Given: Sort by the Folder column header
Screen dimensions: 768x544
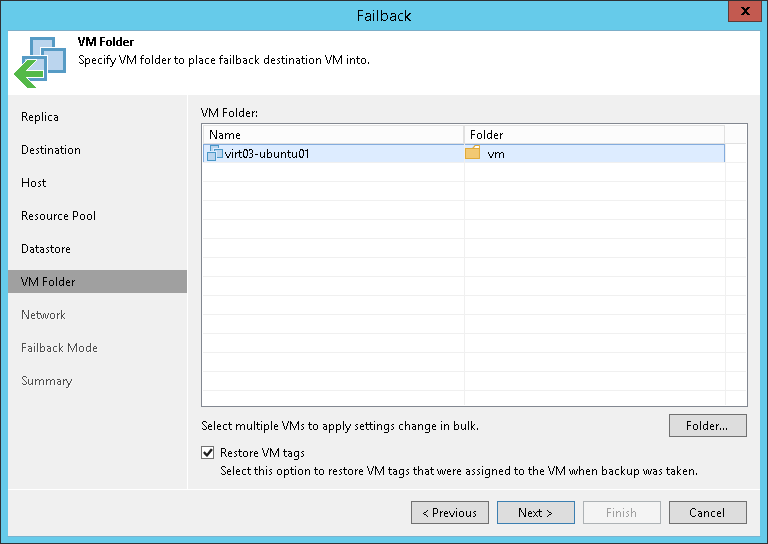Looking at the screenshot, I should tap(593, 134).
